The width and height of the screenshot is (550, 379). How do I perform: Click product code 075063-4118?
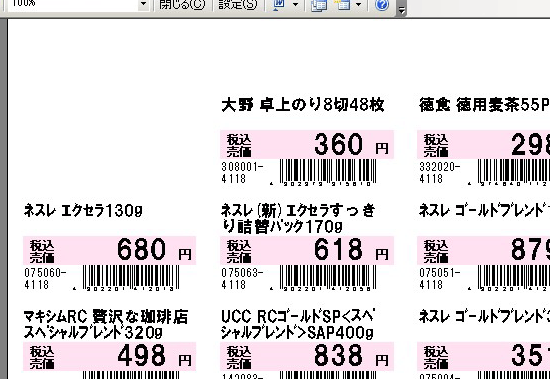[x=242, y=279]
